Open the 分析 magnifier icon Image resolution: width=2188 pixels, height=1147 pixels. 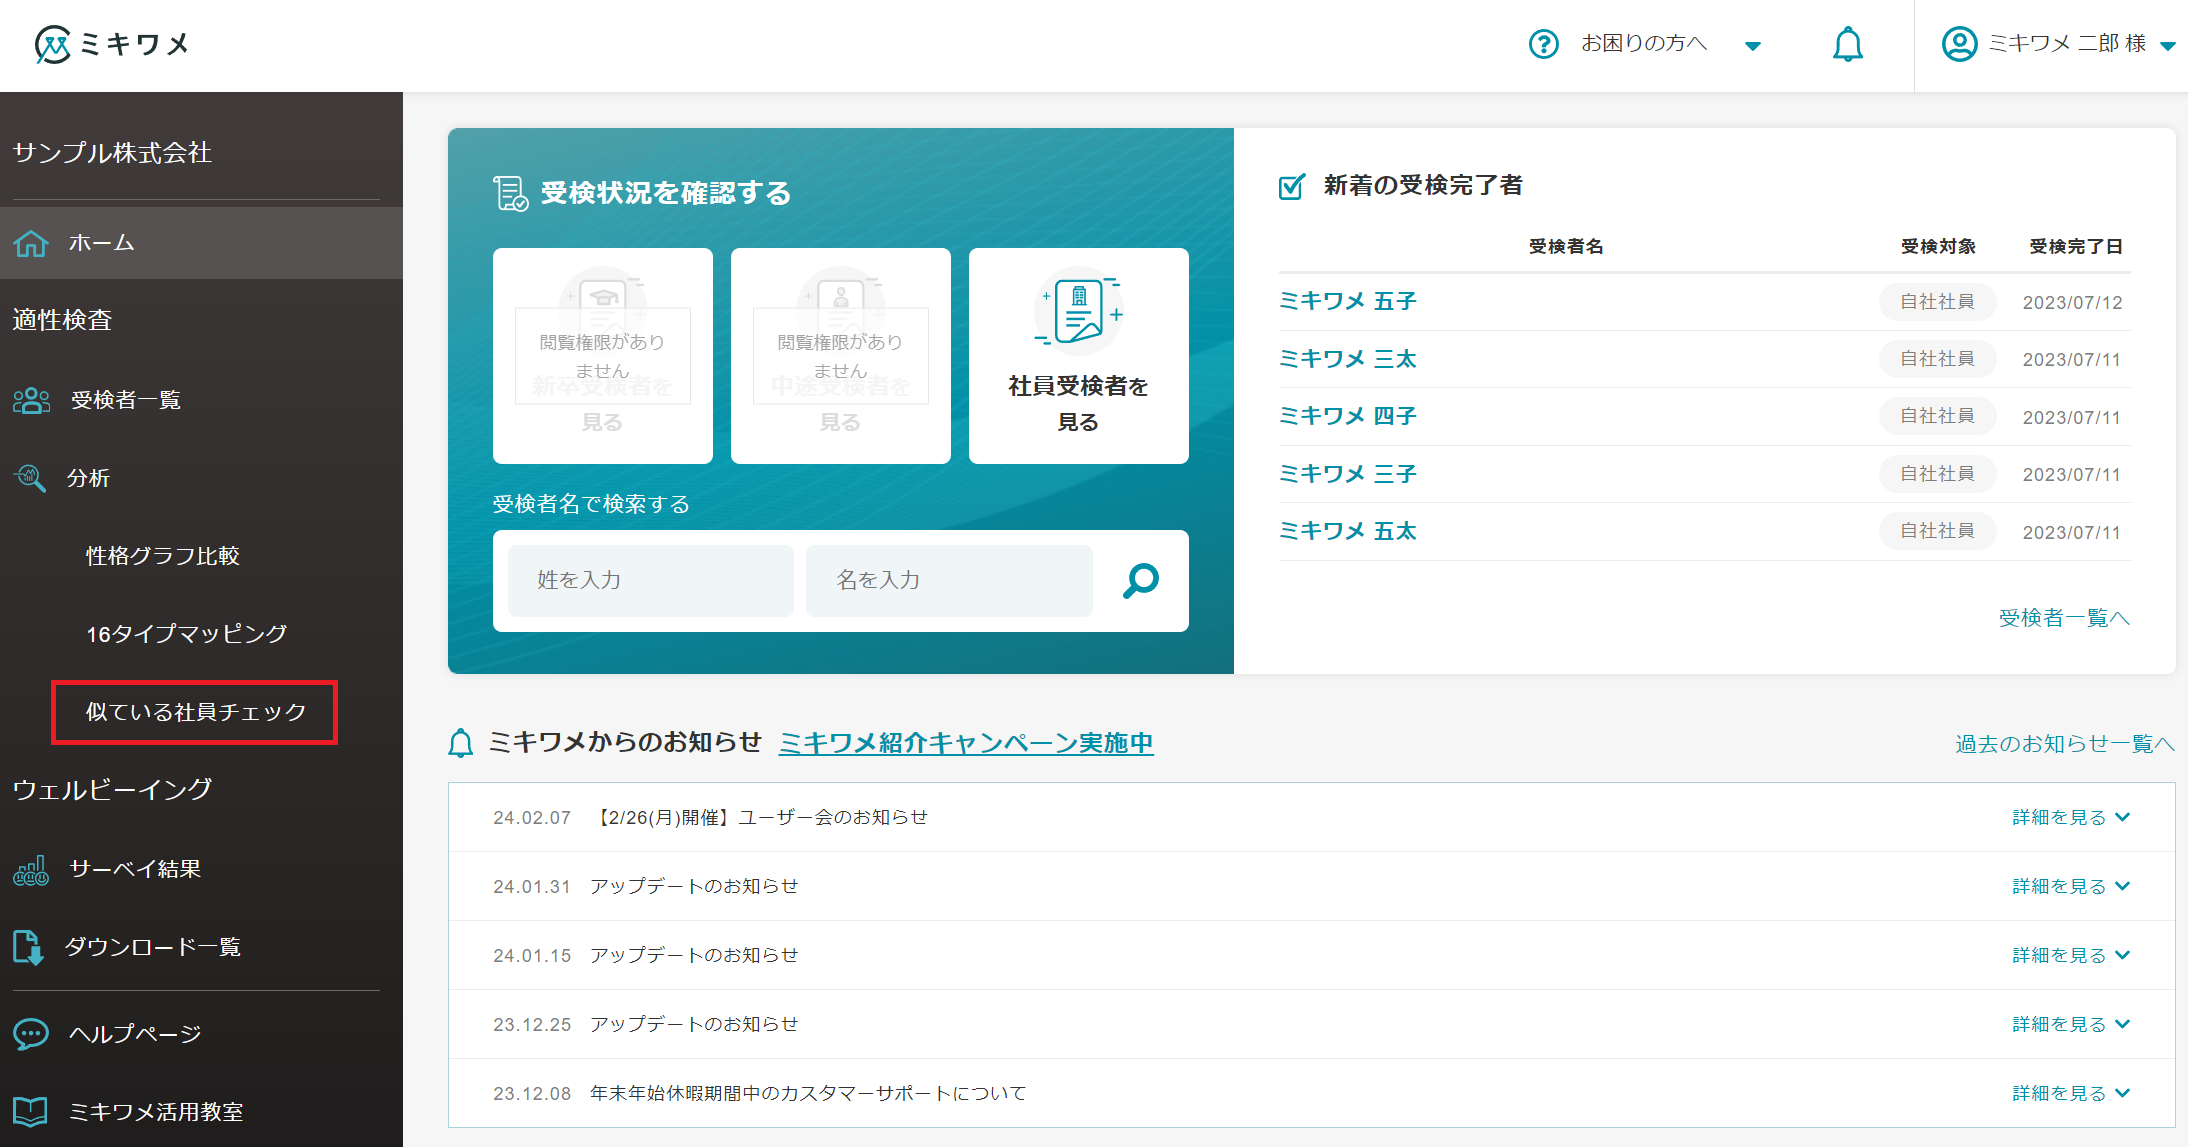click(x=30, y=478)
